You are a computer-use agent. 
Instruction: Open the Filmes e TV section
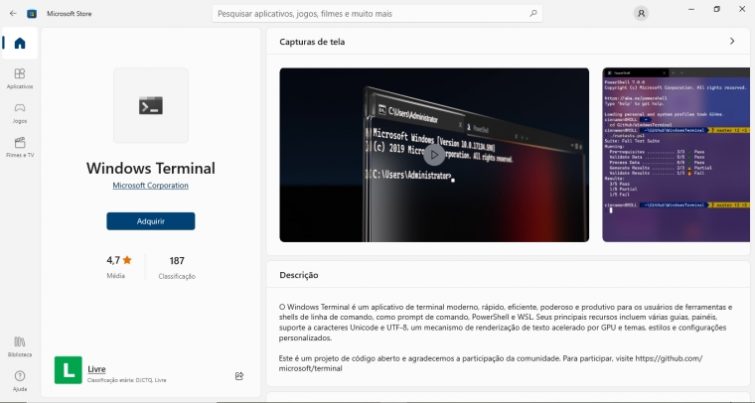[x=20, y=147]
